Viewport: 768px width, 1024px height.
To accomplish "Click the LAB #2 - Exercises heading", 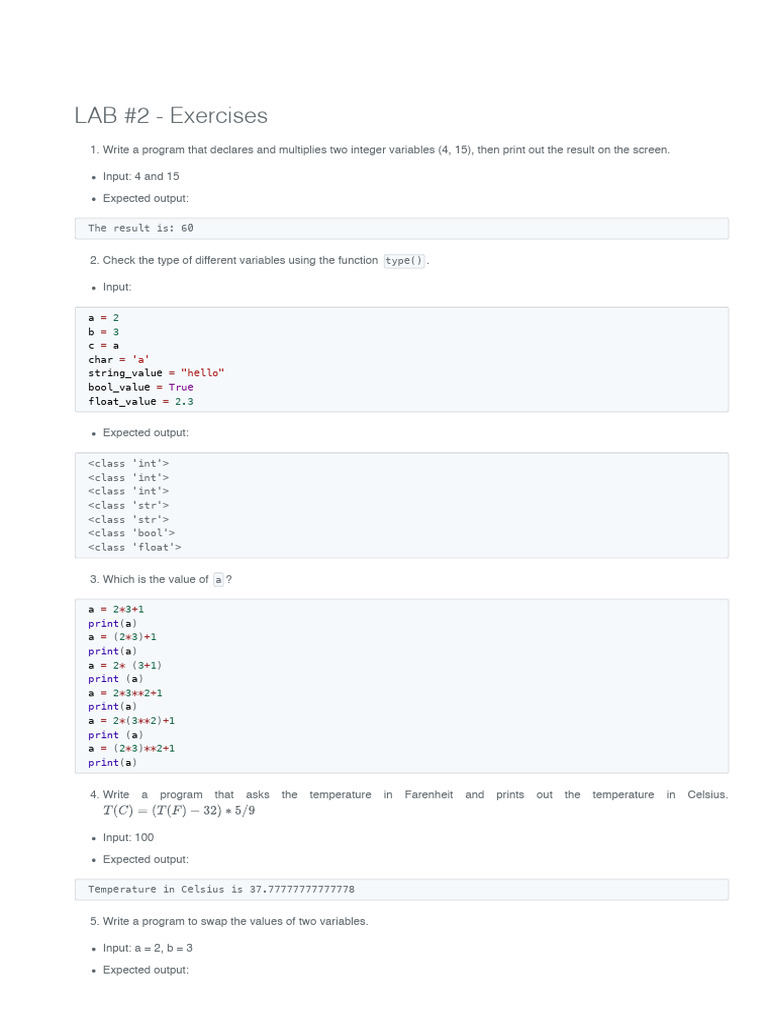I will click(x=171, y=116).
